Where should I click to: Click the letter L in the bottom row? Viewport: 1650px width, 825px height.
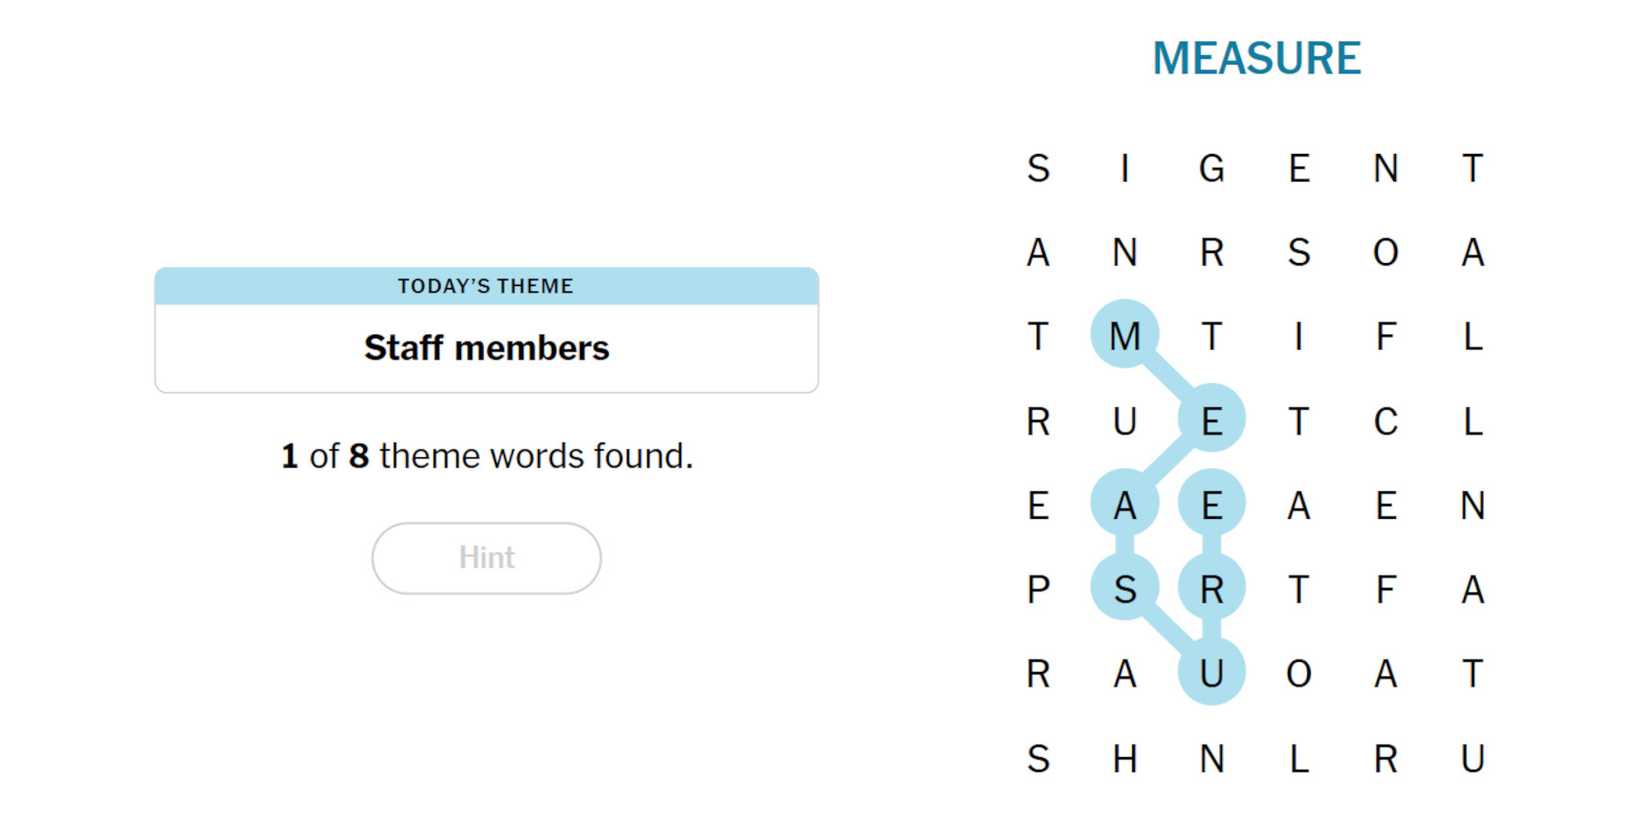tap(1298, 759)
